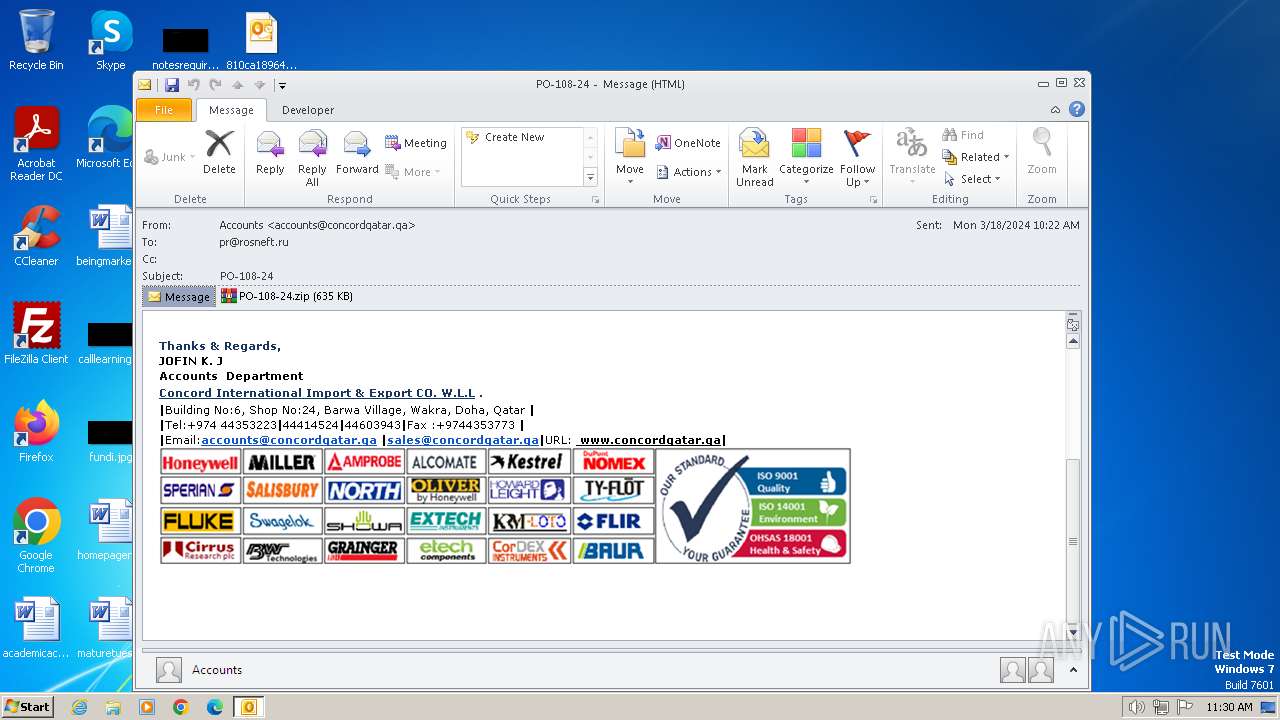
Task: Click the volume icon in system tray
Action: click(x=1136, y=707)
